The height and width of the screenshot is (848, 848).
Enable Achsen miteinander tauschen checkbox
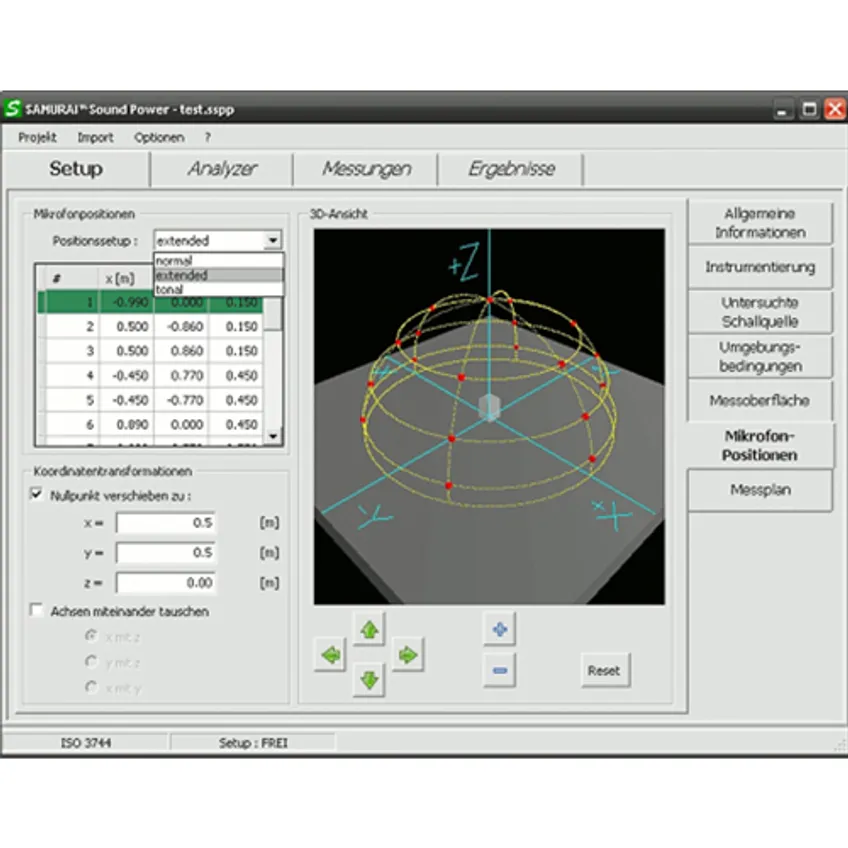pyautogui.click(x=36, y=610)
